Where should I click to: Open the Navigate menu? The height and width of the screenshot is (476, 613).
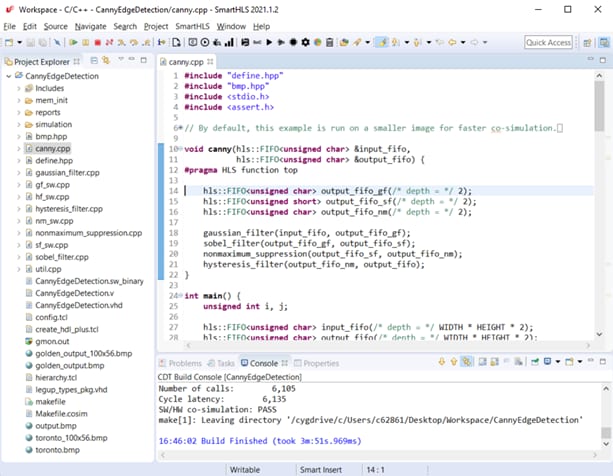pos(90,25)
